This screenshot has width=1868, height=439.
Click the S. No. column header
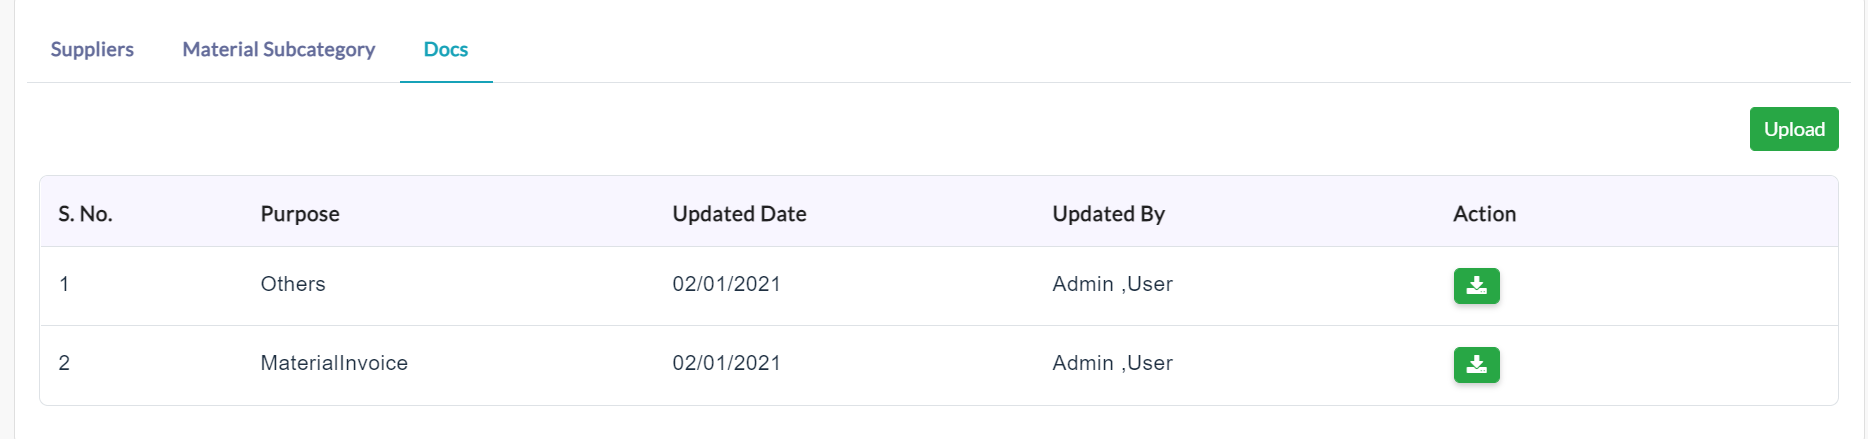coord(85,214)
